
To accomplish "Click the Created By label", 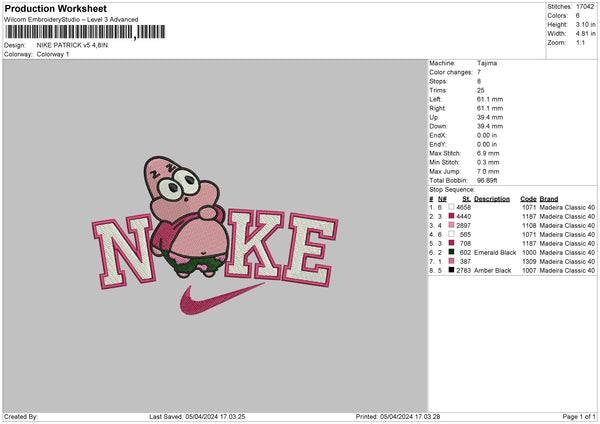I will [21, 417].
